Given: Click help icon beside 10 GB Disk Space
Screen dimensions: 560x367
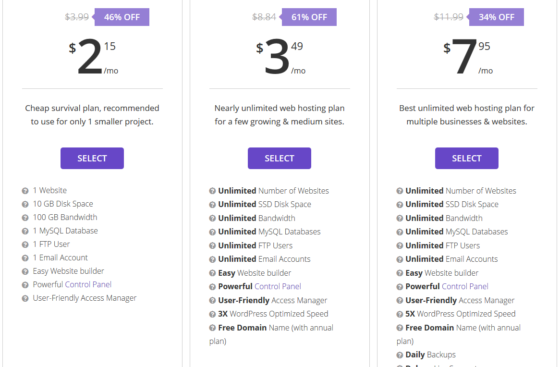Looking at the screenshot, I should 25,204.
